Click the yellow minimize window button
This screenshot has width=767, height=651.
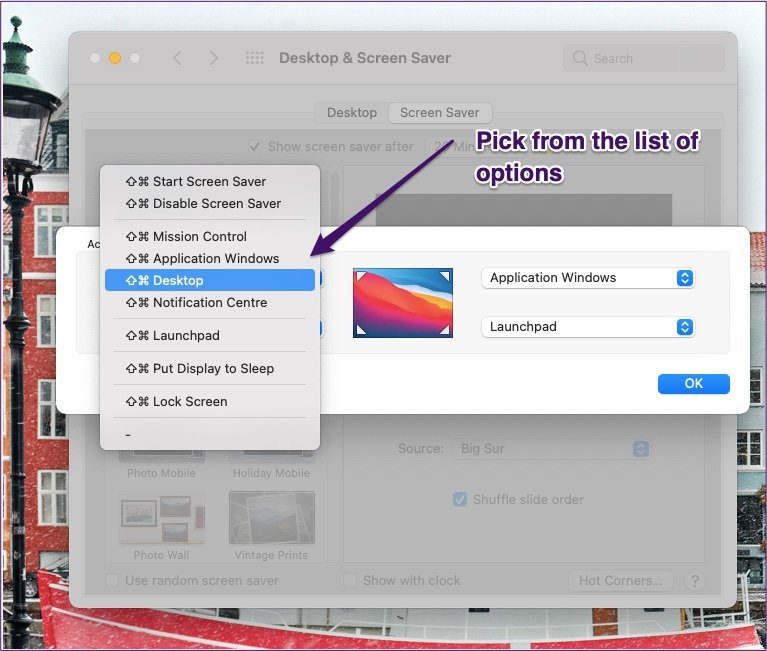[x=115, y=58]
